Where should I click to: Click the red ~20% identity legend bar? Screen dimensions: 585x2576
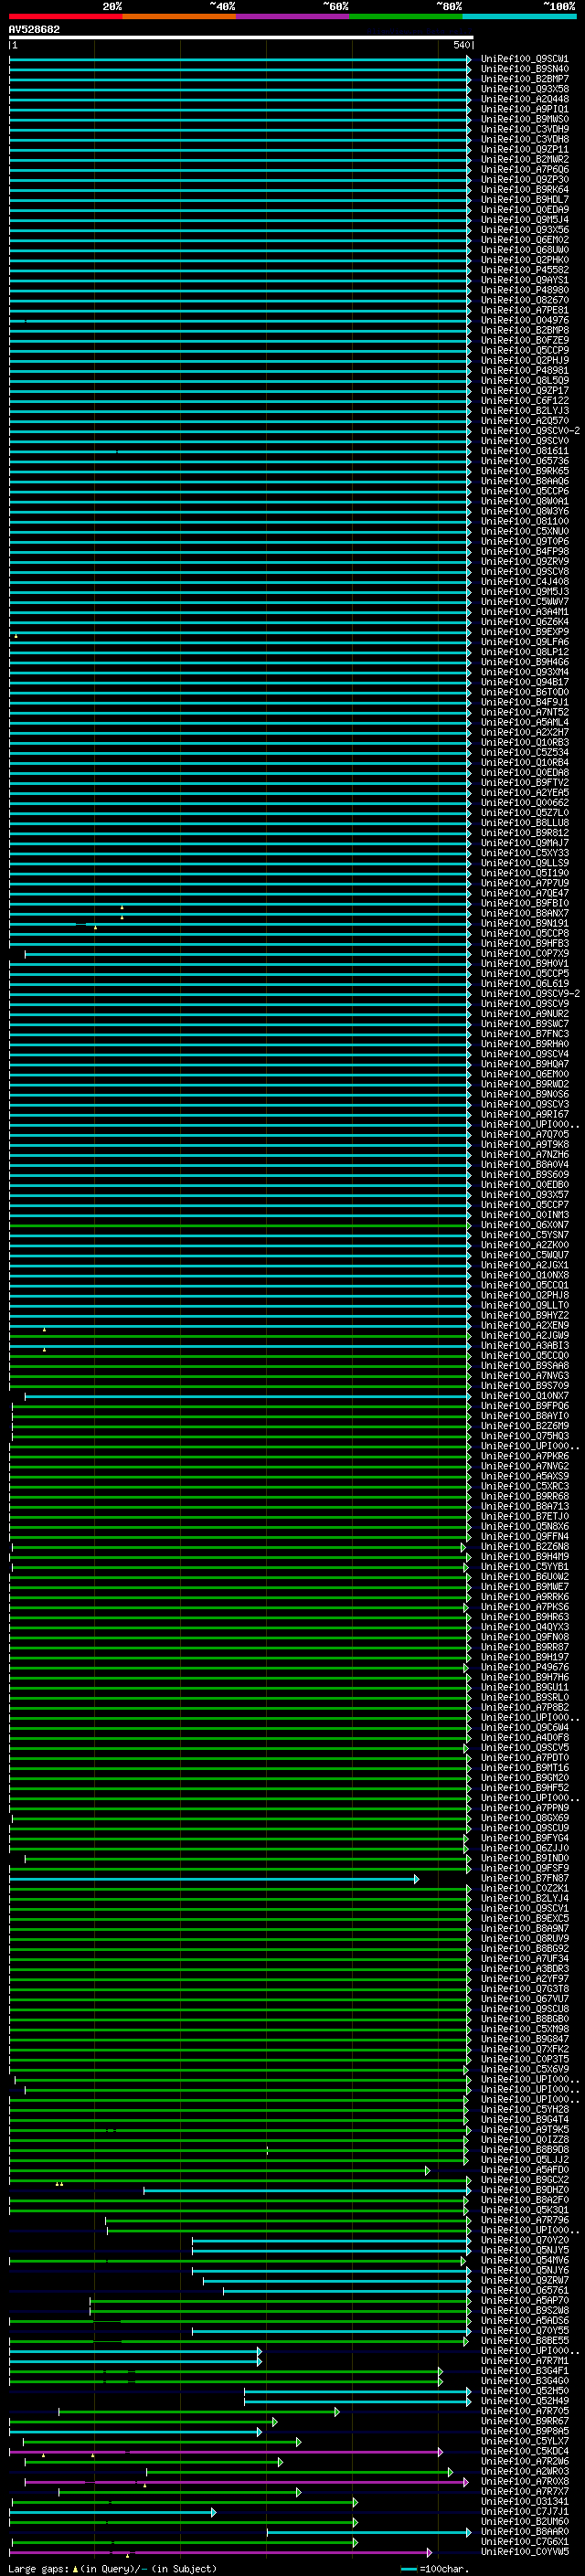(65, 16)
